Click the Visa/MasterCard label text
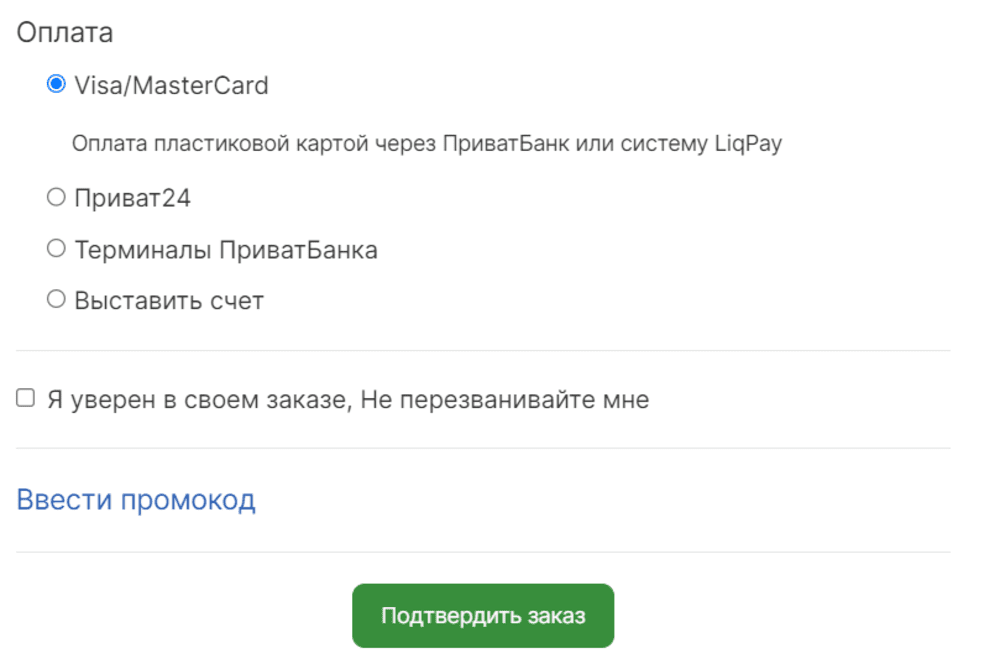Viewport: 1000px width, 664px height. point(170,85)
